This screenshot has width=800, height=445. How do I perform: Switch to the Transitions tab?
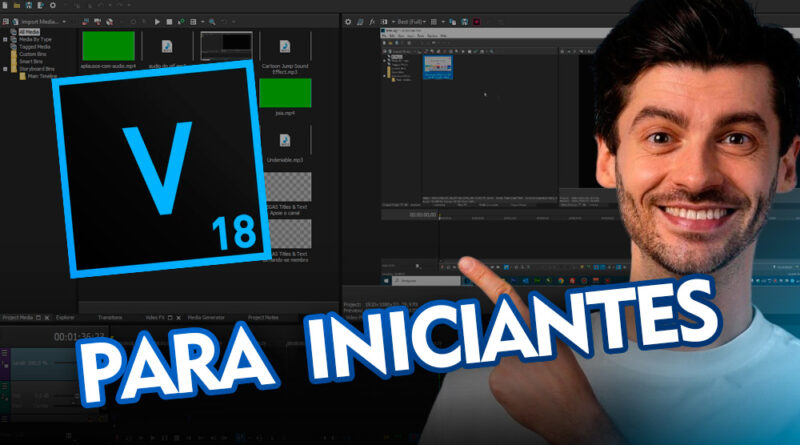click(110, 317)
